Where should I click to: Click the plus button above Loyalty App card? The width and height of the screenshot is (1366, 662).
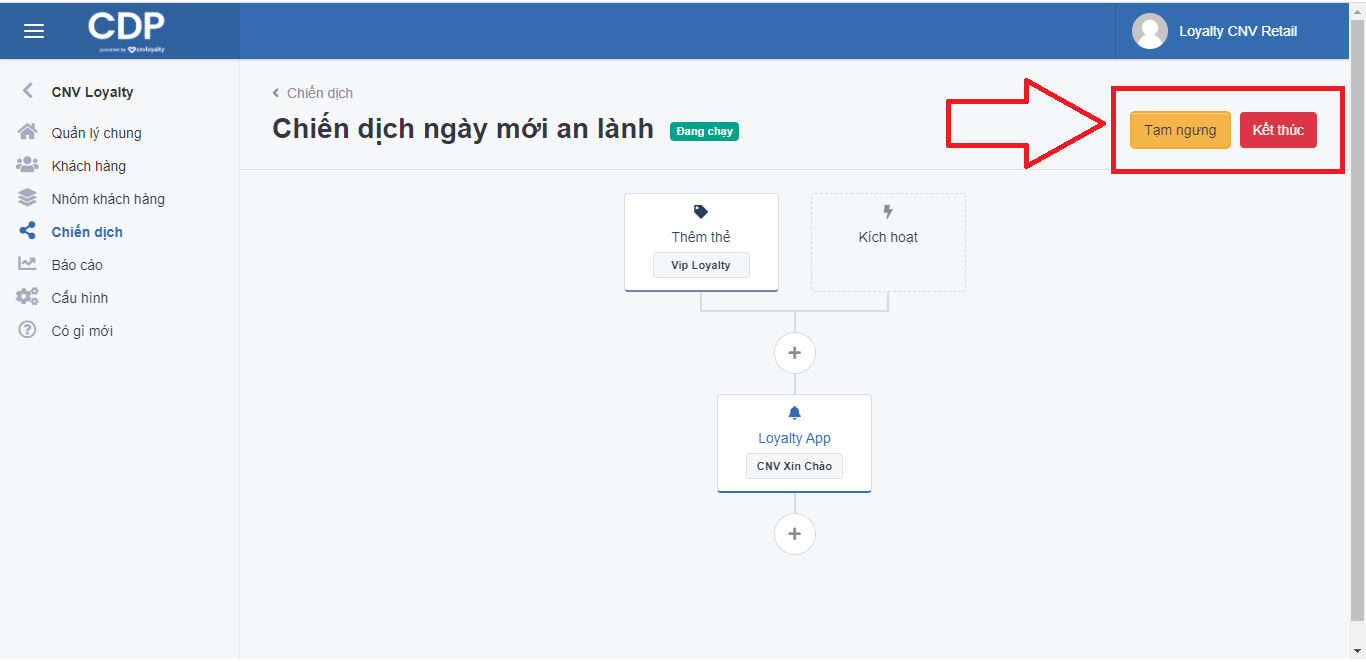click(x=795, y=353)
